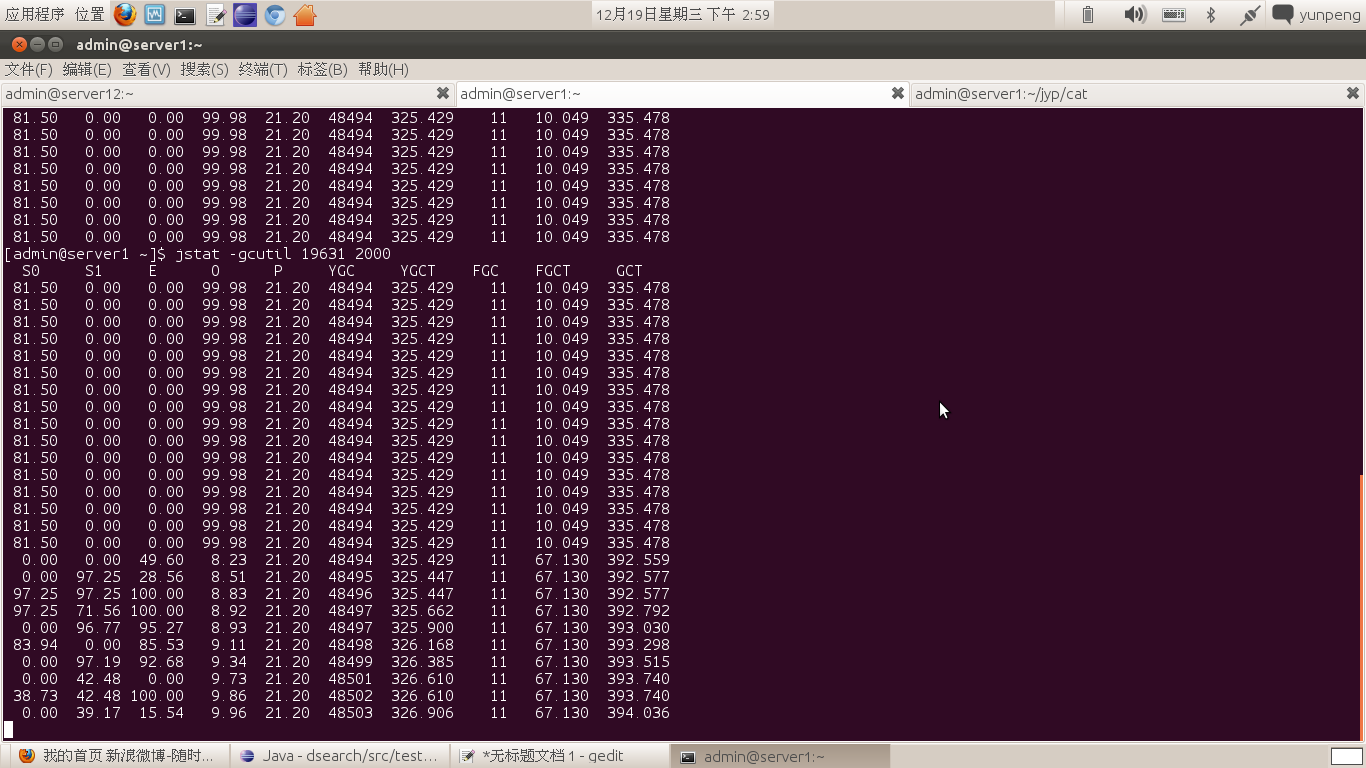1366x768 pixels.
Task: Maximize the terminal window
Action: (55, 45)
